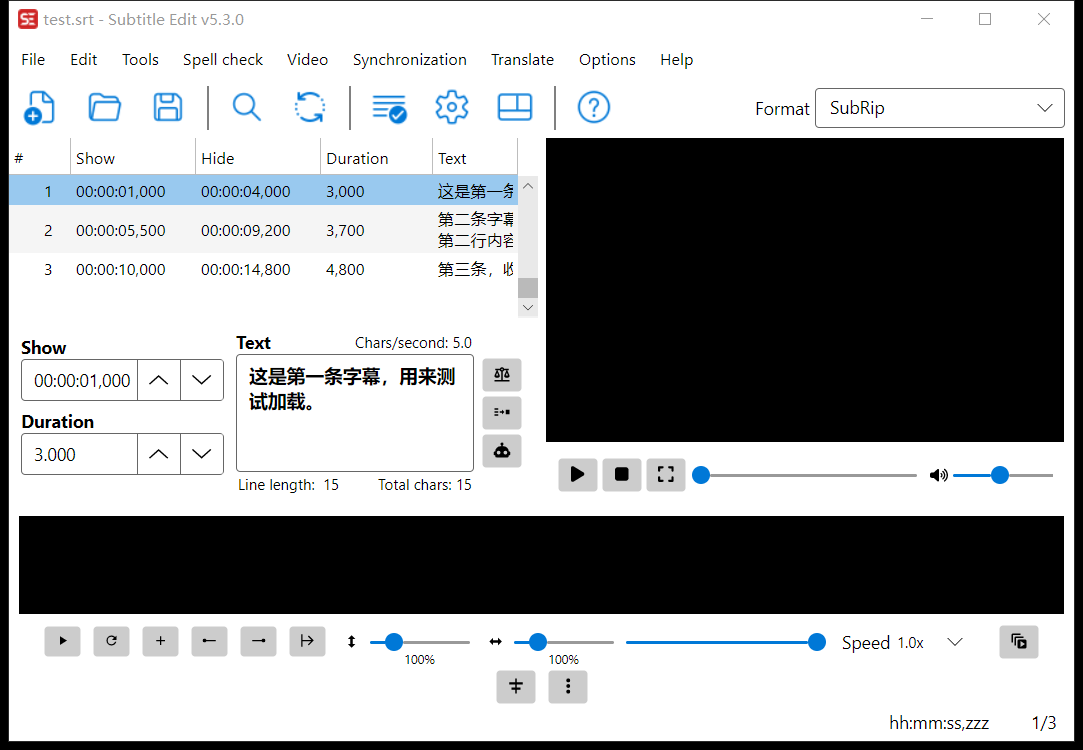
Task: Click the unbreak lines button beside text box
Action: pos(502,412)
